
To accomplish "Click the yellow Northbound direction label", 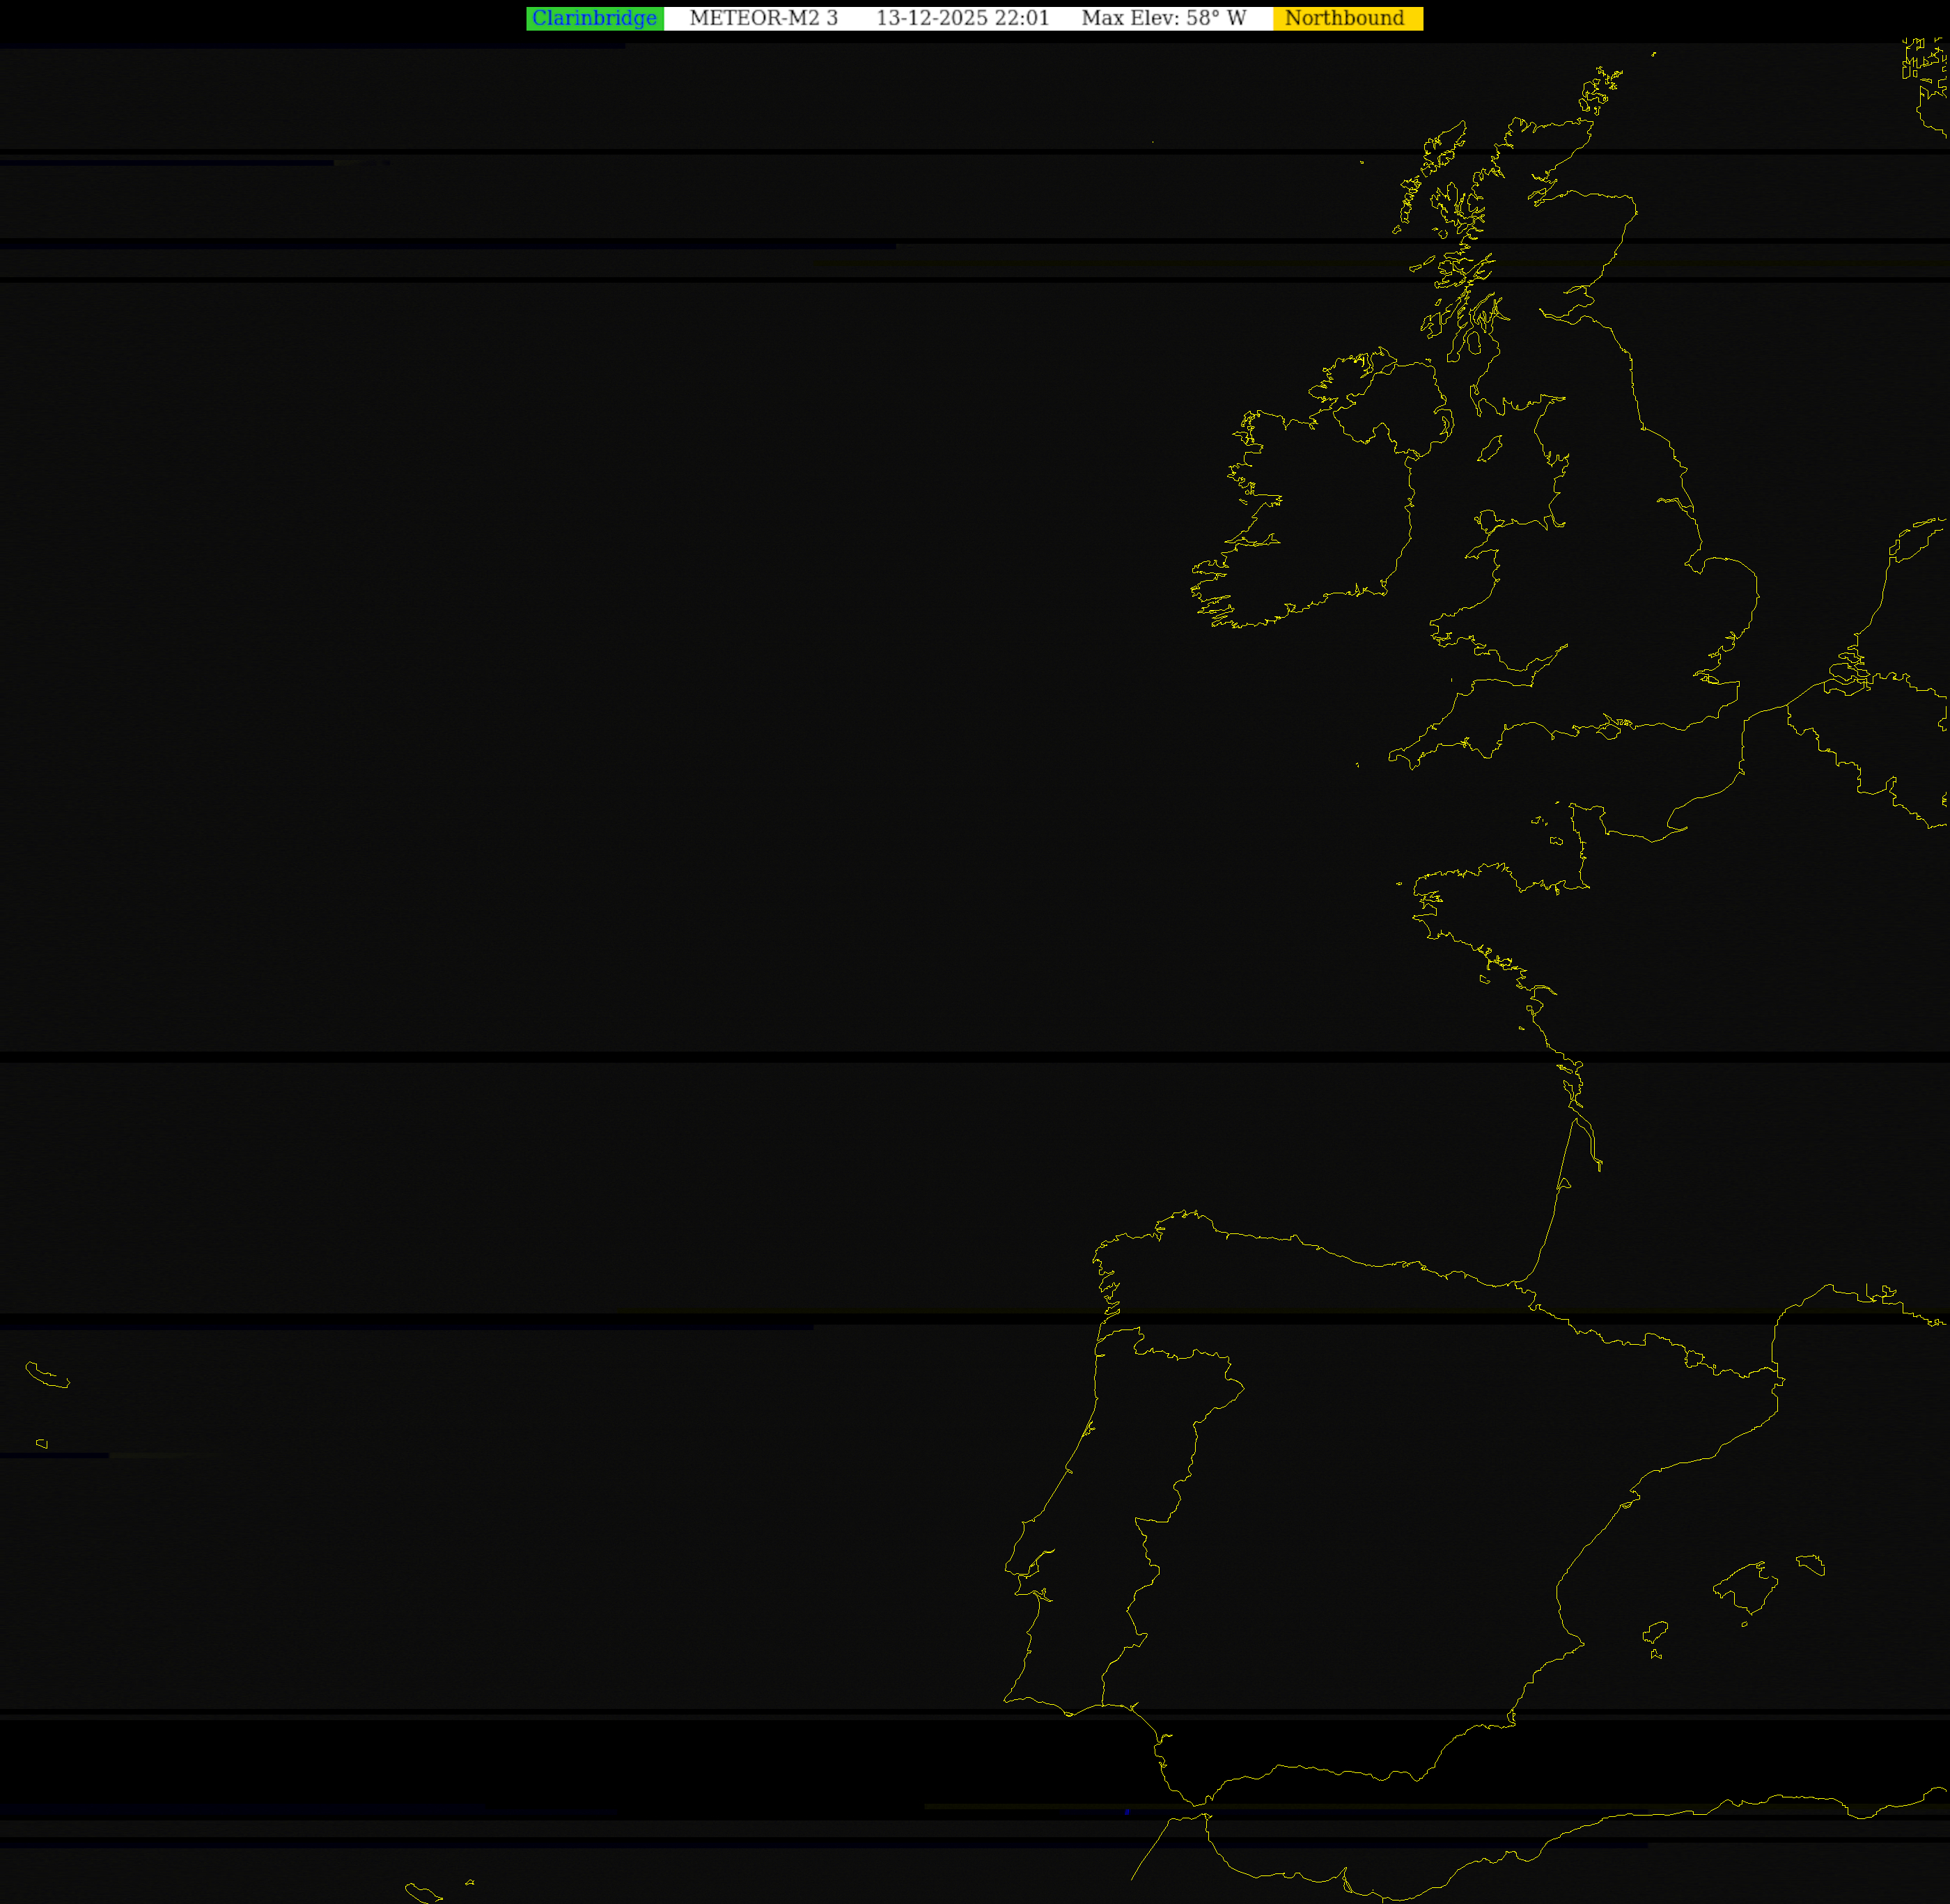I will click(1345, 18).
